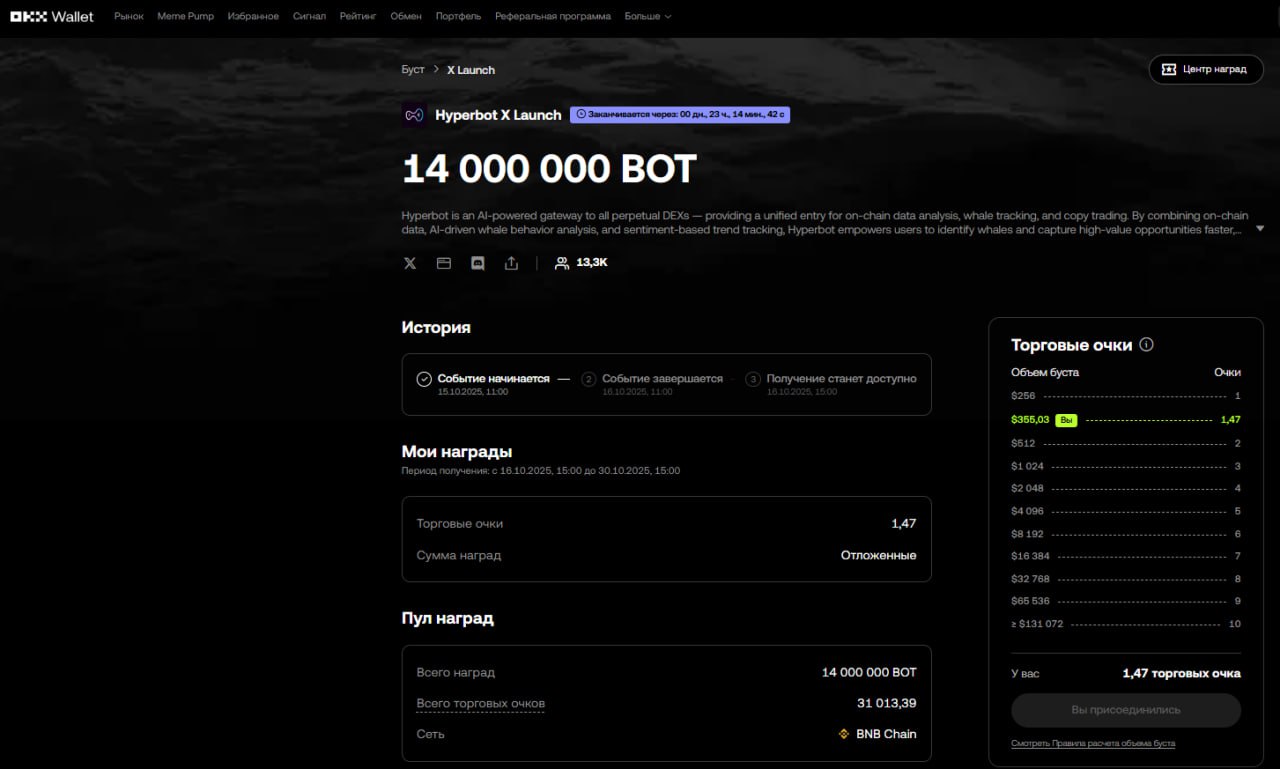
Task: Click the Центр наград button
Action: (x=1205, y=69)
